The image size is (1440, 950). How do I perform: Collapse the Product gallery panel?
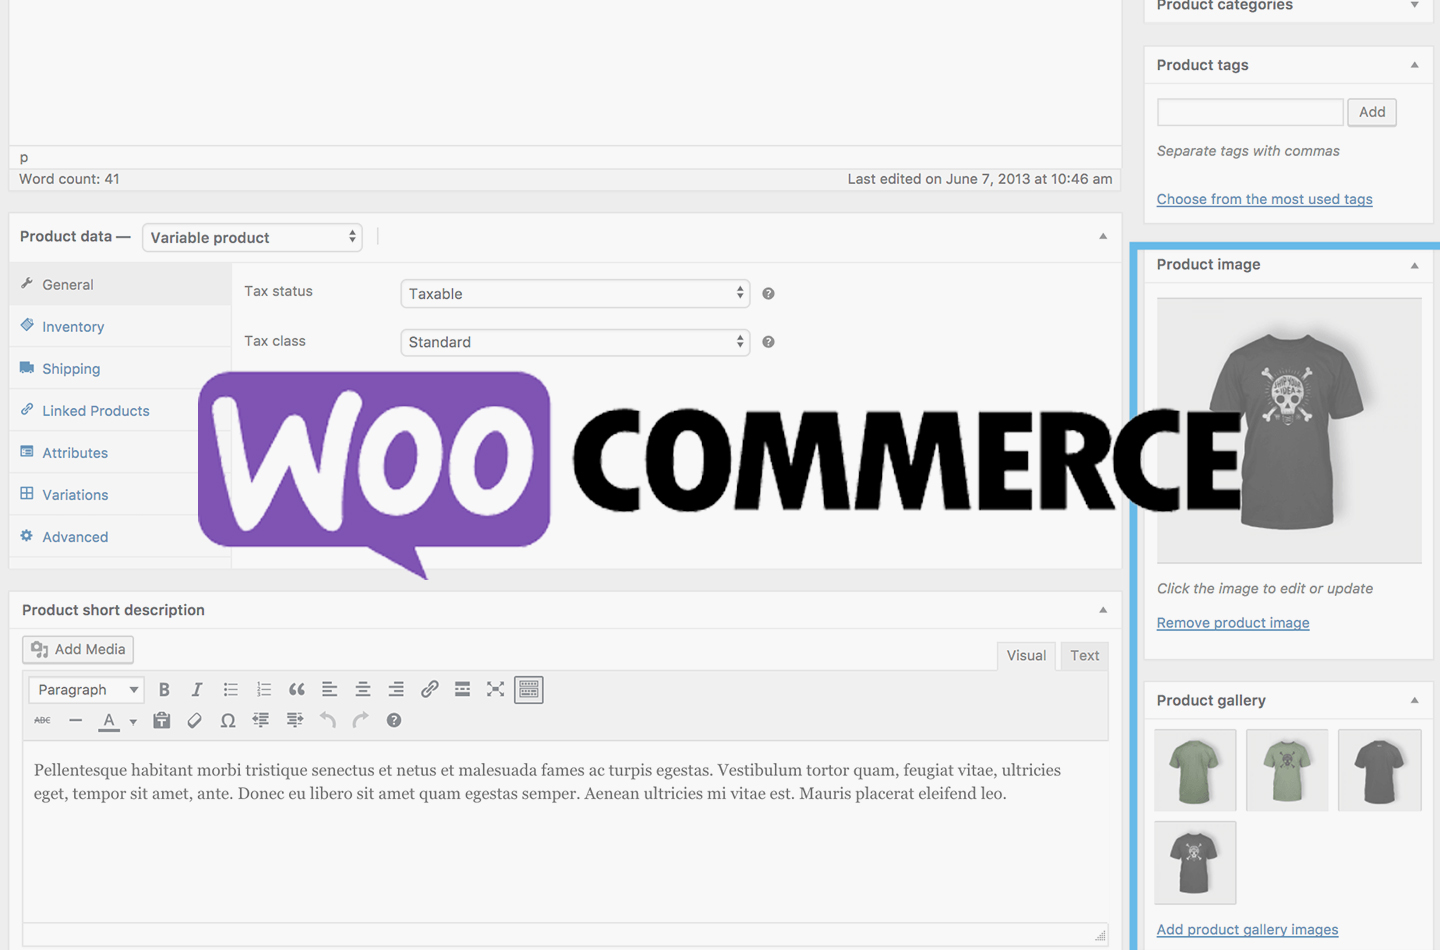pos(1414,700)
